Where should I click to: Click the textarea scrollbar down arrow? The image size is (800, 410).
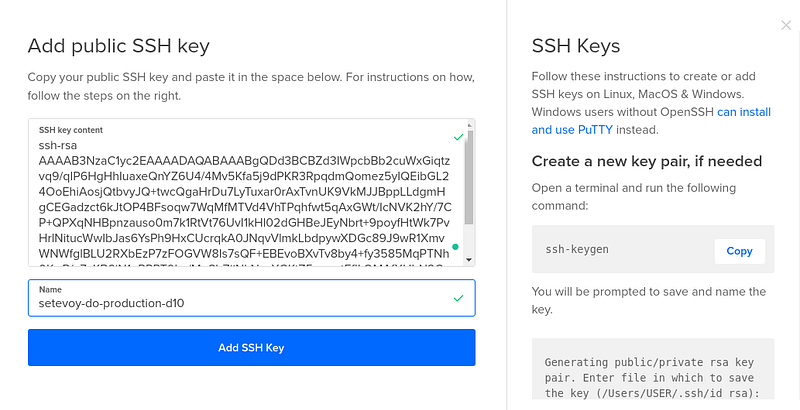469,260
